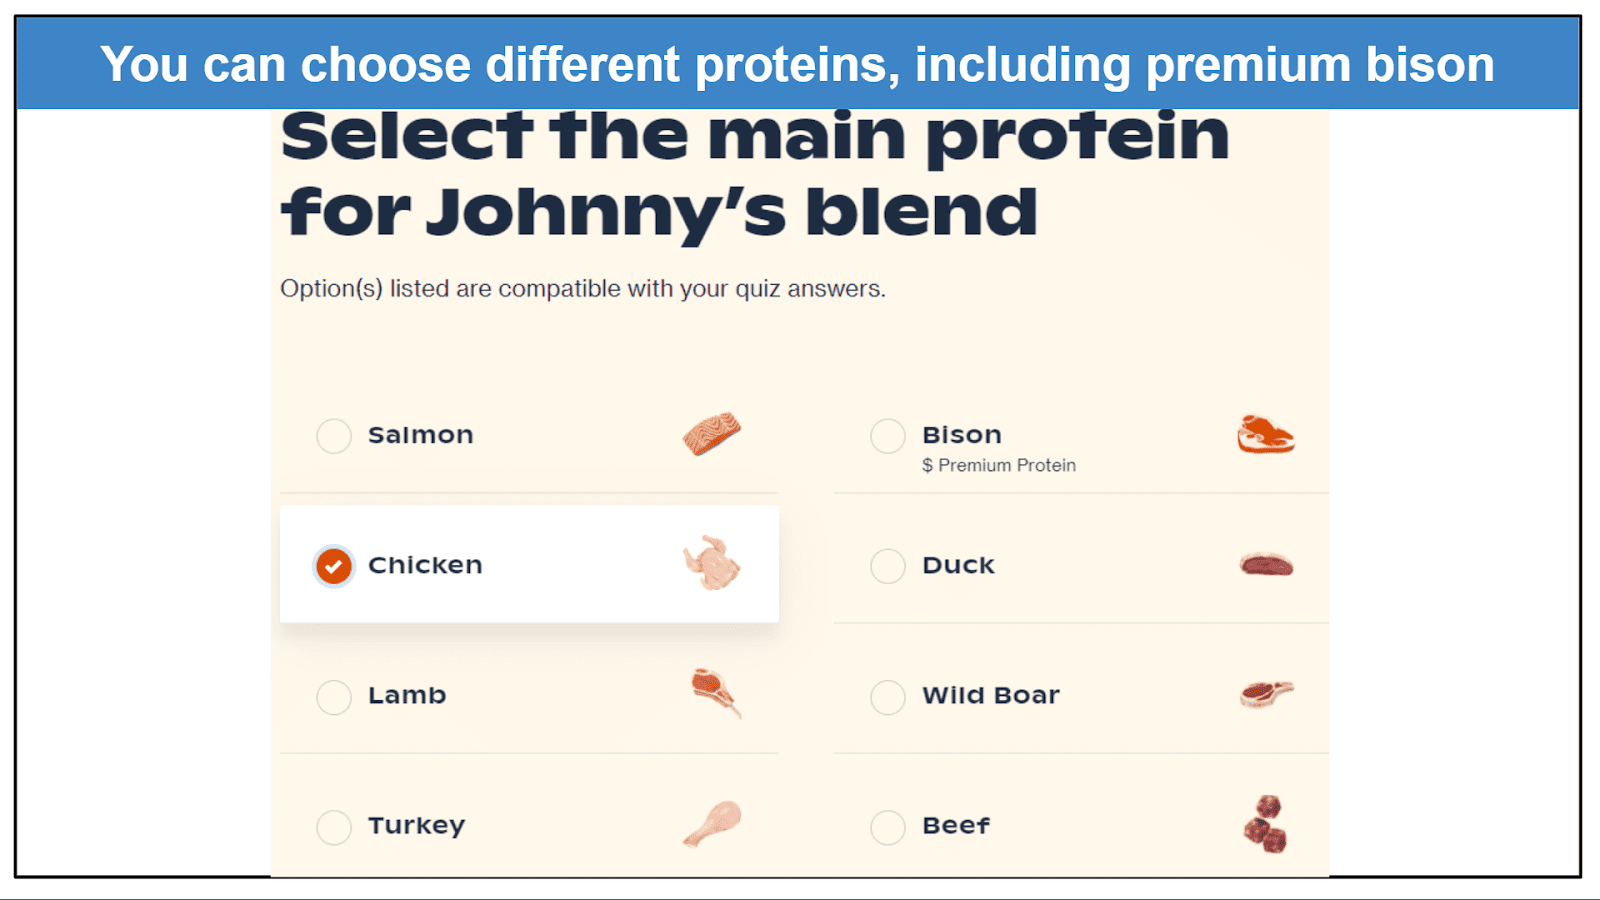Click the duck breast icon
The height and width of the screenshot is (900, 1600).
click(1266, 565)
